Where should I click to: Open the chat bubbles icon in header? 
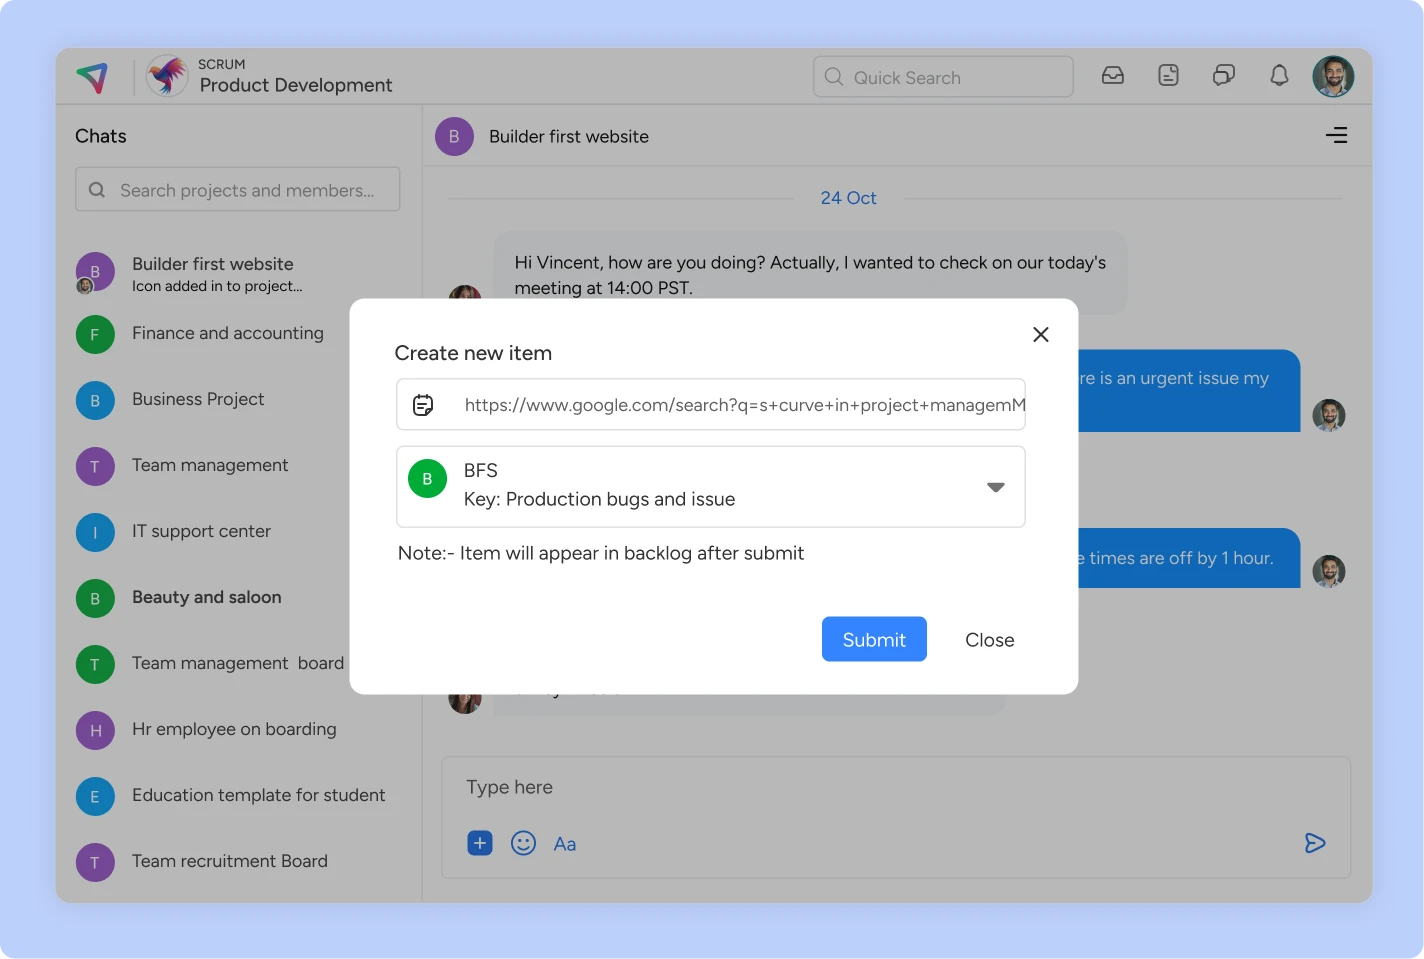(1223, 76)
